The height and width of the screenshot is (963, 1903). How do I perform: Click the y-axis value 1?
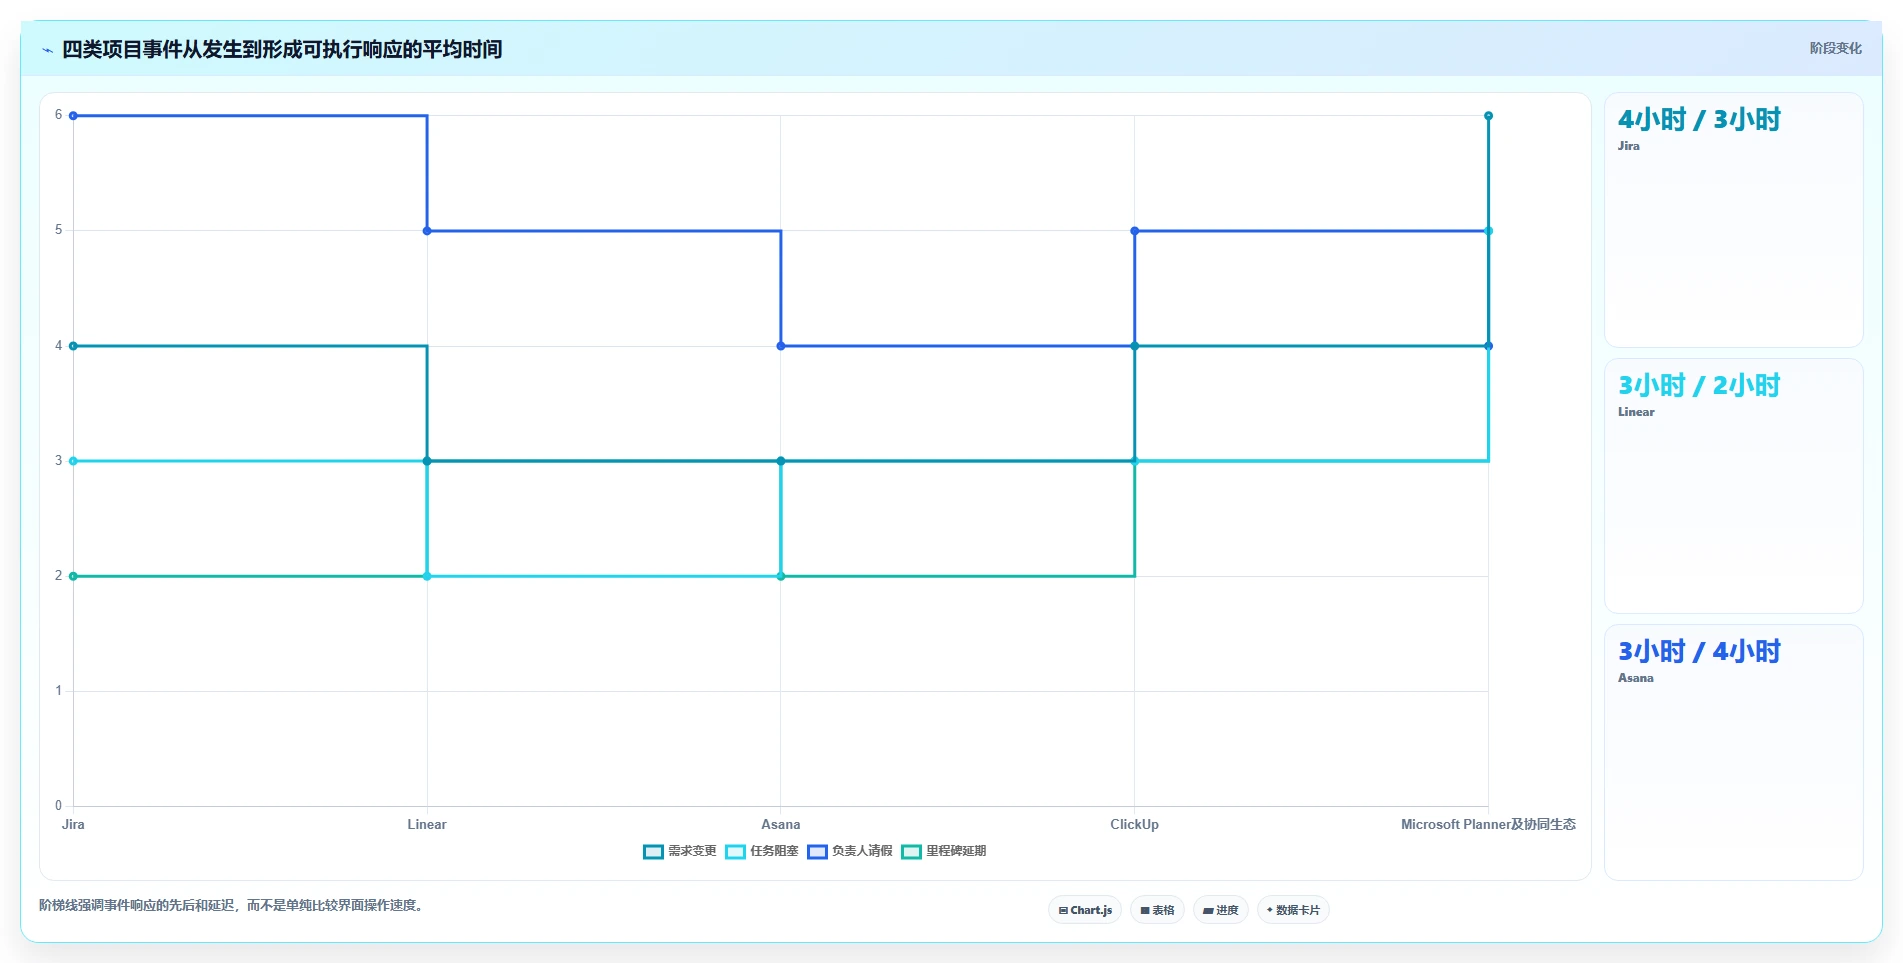58,691
